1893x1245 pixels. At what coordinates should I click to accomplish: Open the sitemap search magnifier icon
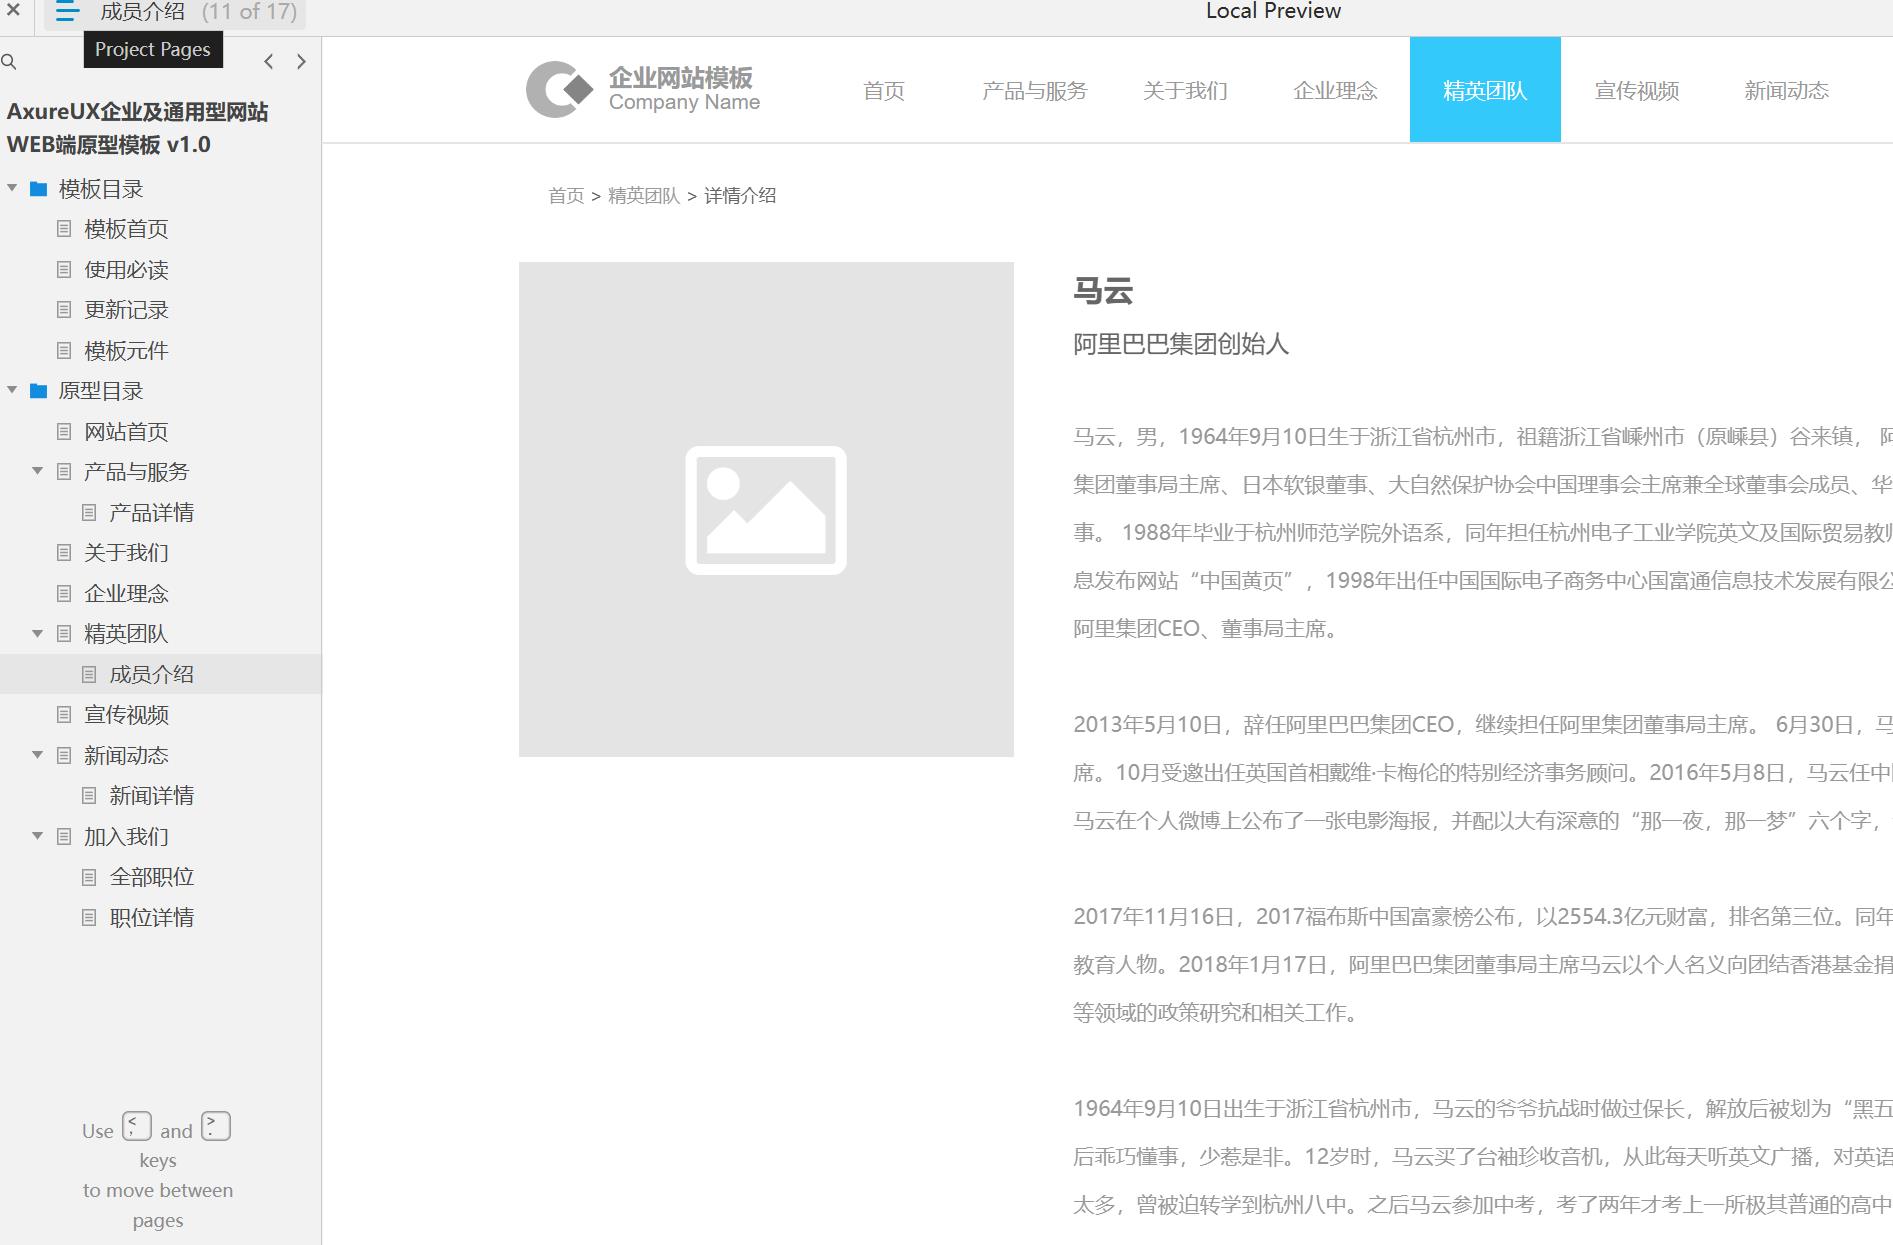click(x=9, y=62)
